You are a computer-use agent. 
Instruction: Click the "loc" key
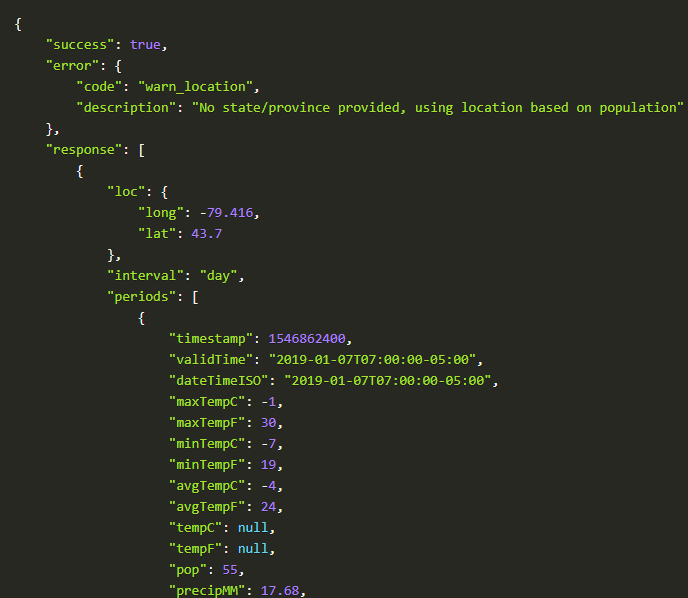point(126,192)
